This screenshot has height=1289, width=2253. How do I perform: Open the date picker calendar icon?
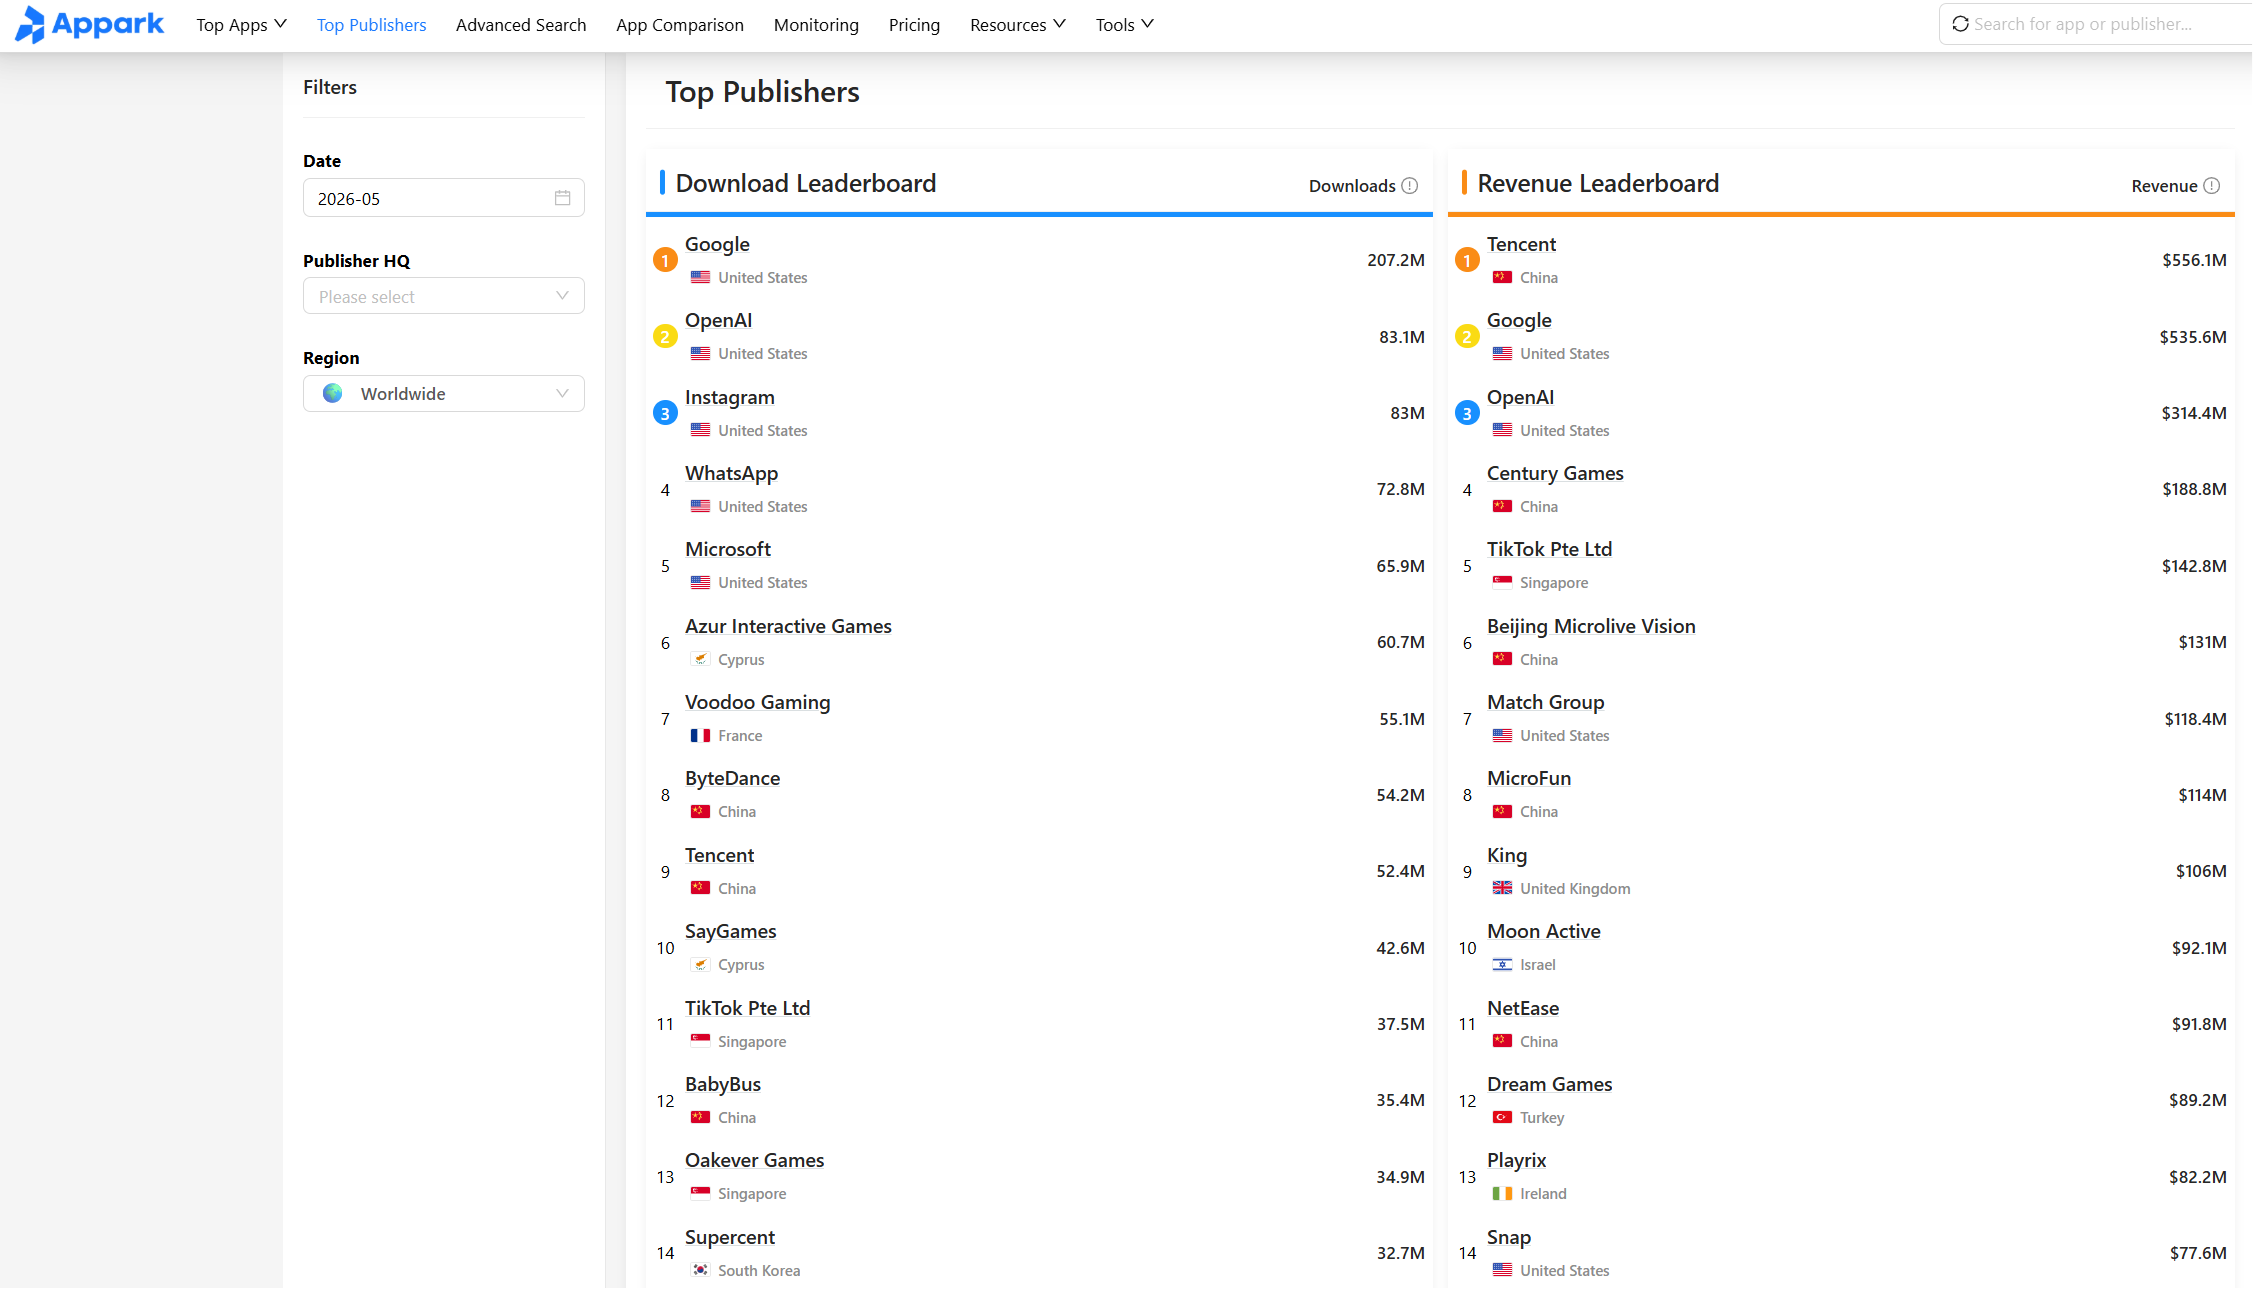[x=563, y=198]
